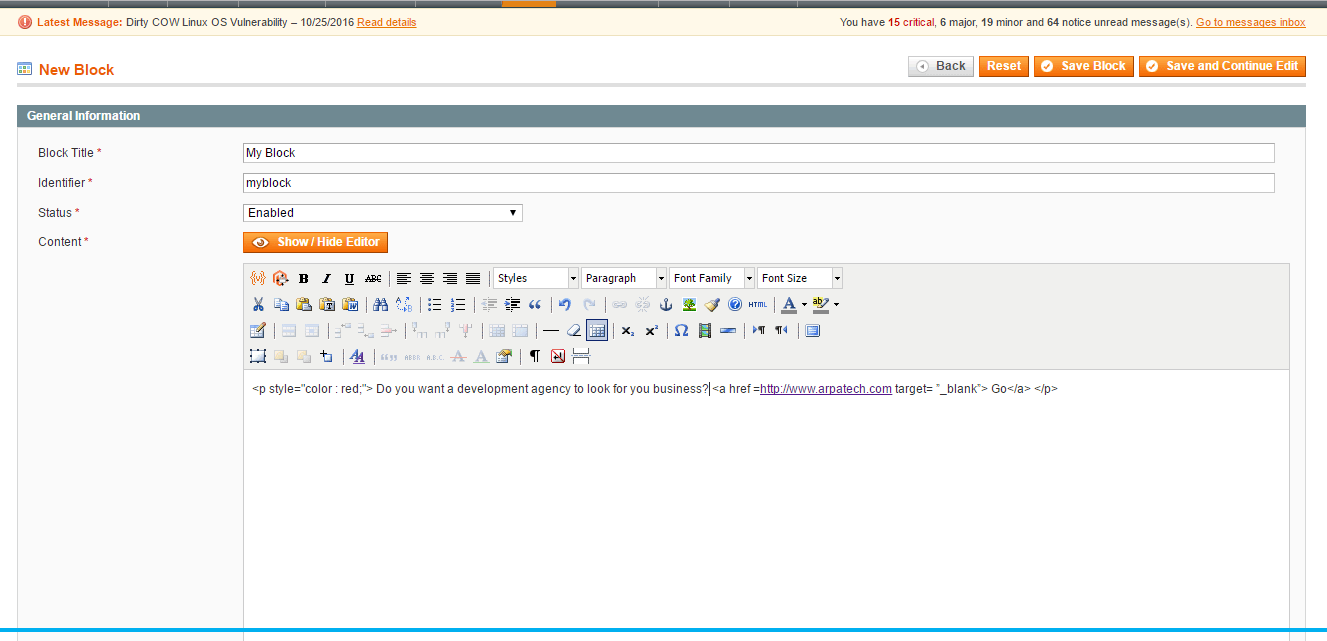The image size is (1327, 641).
Task: Click the Undo arrow icon
Action: coord(565,305)
